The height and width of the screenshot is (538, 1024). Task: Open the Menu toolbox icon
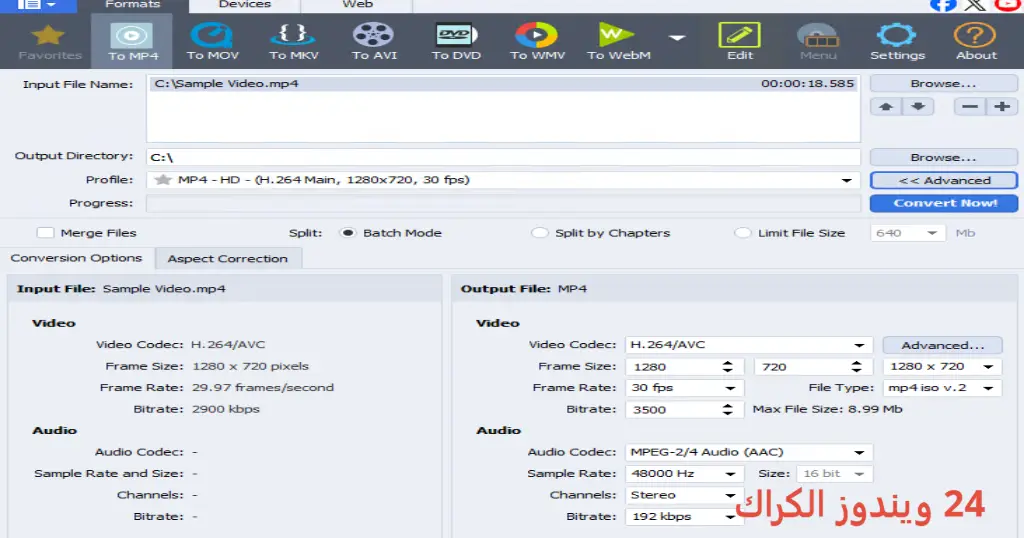[818, 41]
